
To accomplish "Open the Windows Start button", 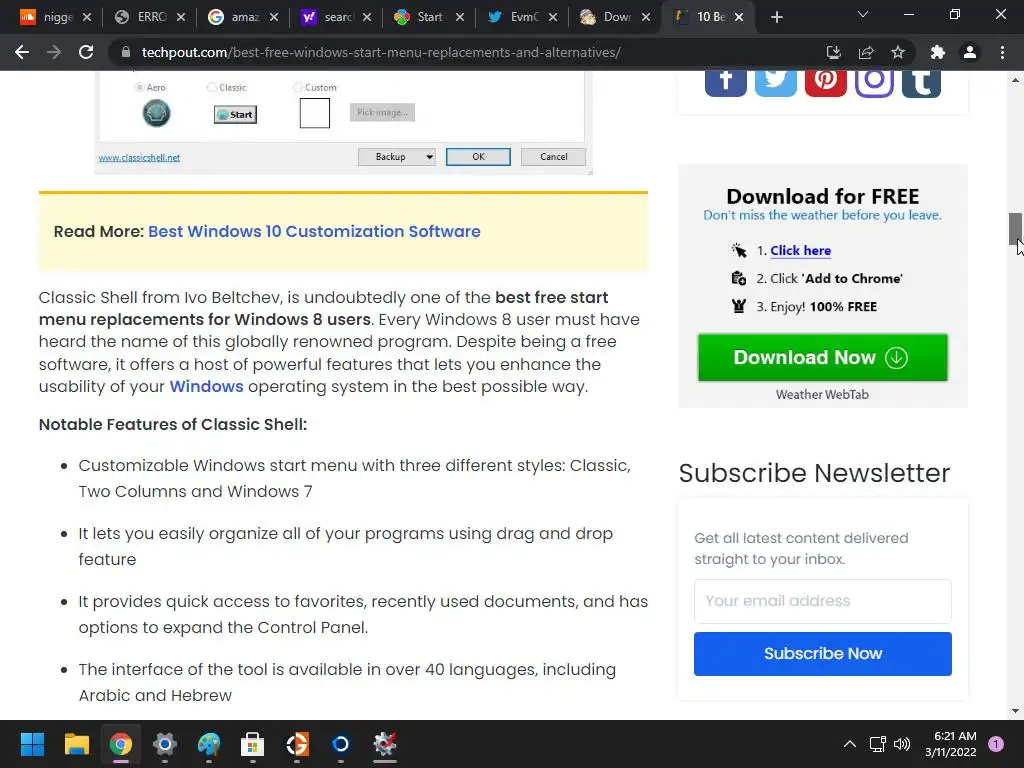I will tap(32, 744).
